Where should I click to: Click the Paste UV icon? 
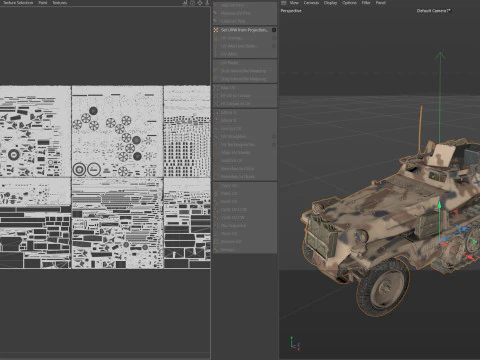[x=216, y=194]
